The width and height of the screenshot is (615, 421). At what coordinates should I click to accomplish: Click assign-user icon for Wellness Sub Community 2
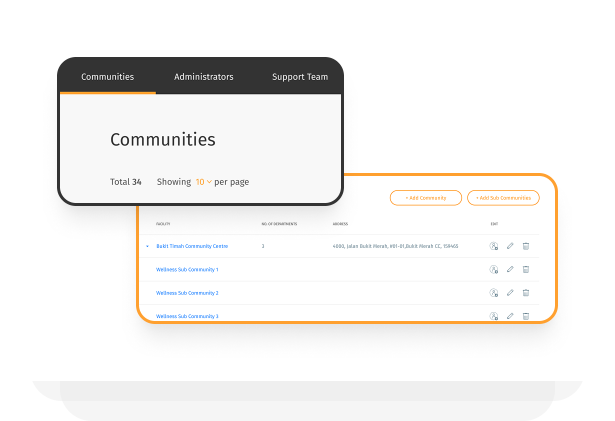coord(493,293)
